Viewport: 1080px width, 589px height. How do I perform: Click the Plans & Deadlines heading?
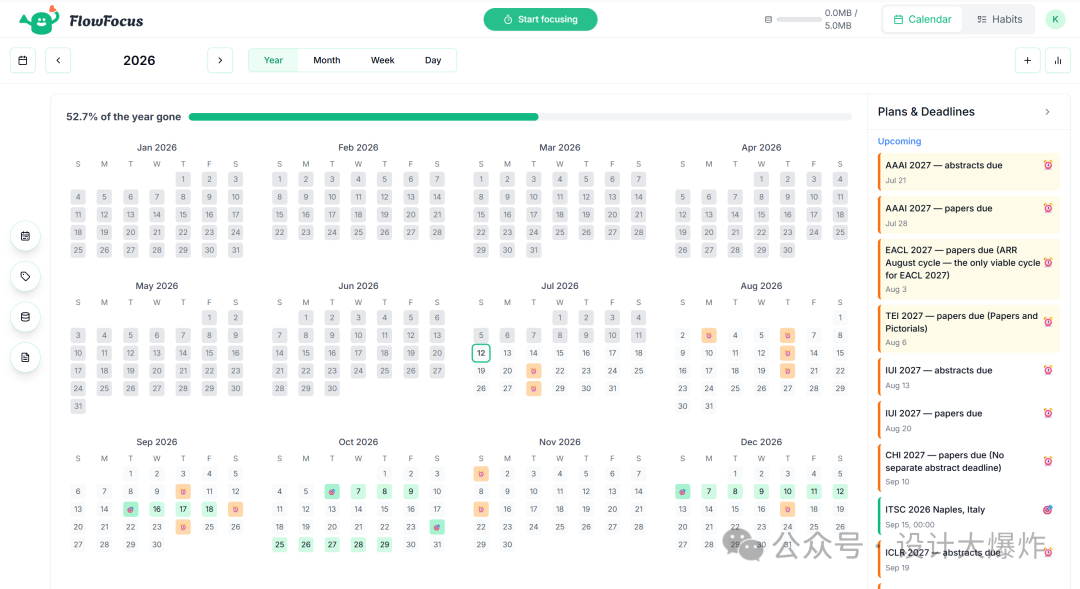click(926, 112)
